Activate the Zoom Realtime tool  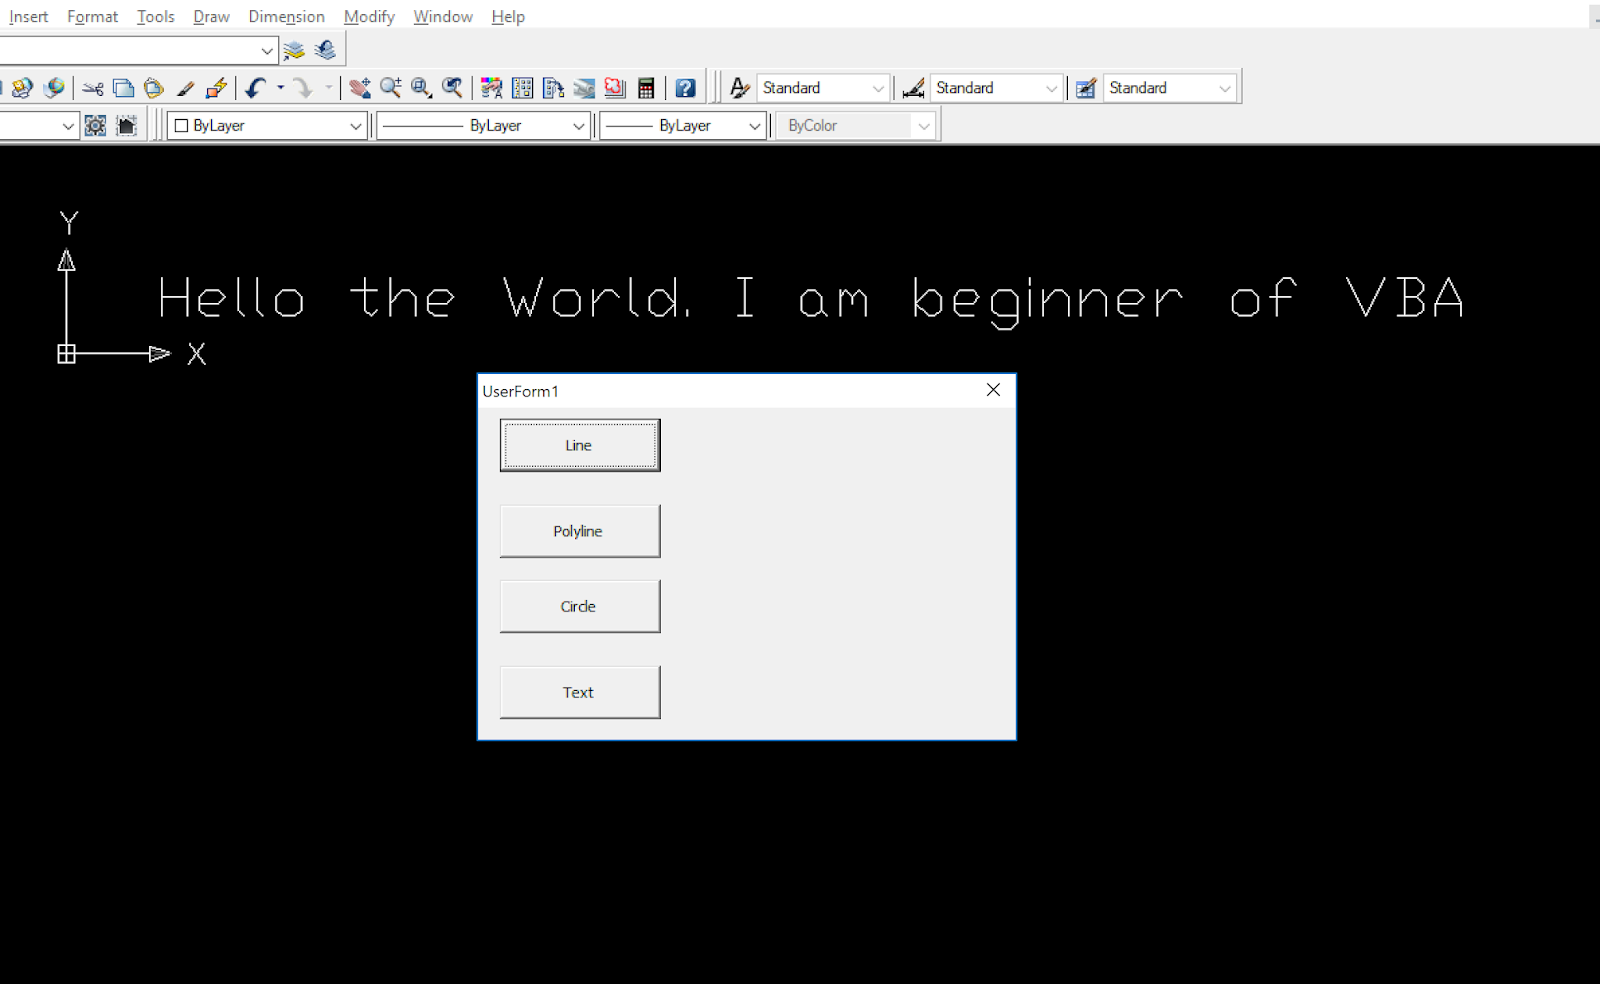(x=391, y=88)
